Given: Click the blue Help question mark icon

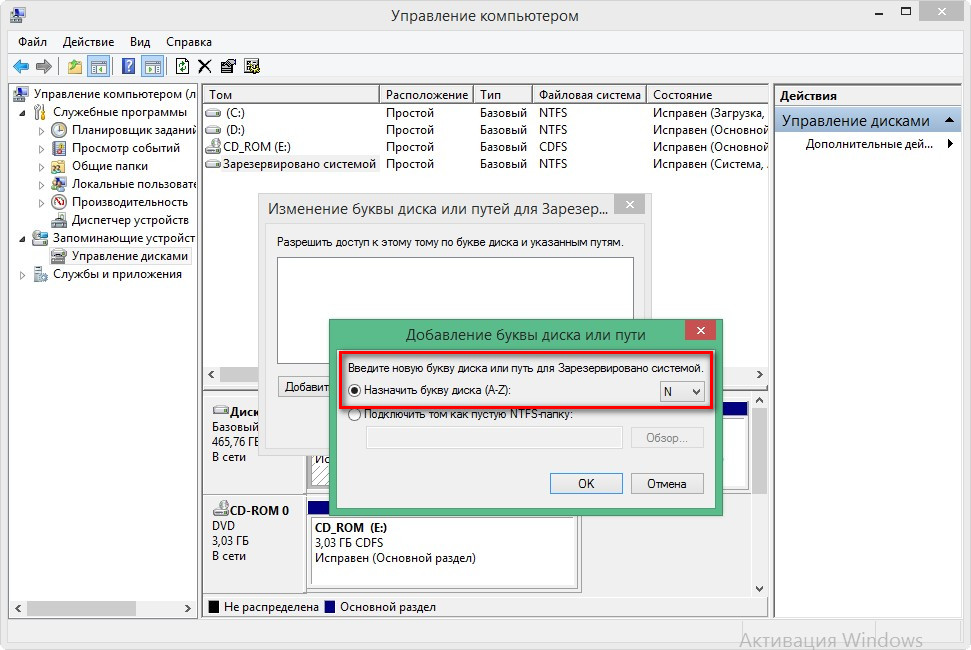Looking at the screenshot, I should (x=128, y=67).
